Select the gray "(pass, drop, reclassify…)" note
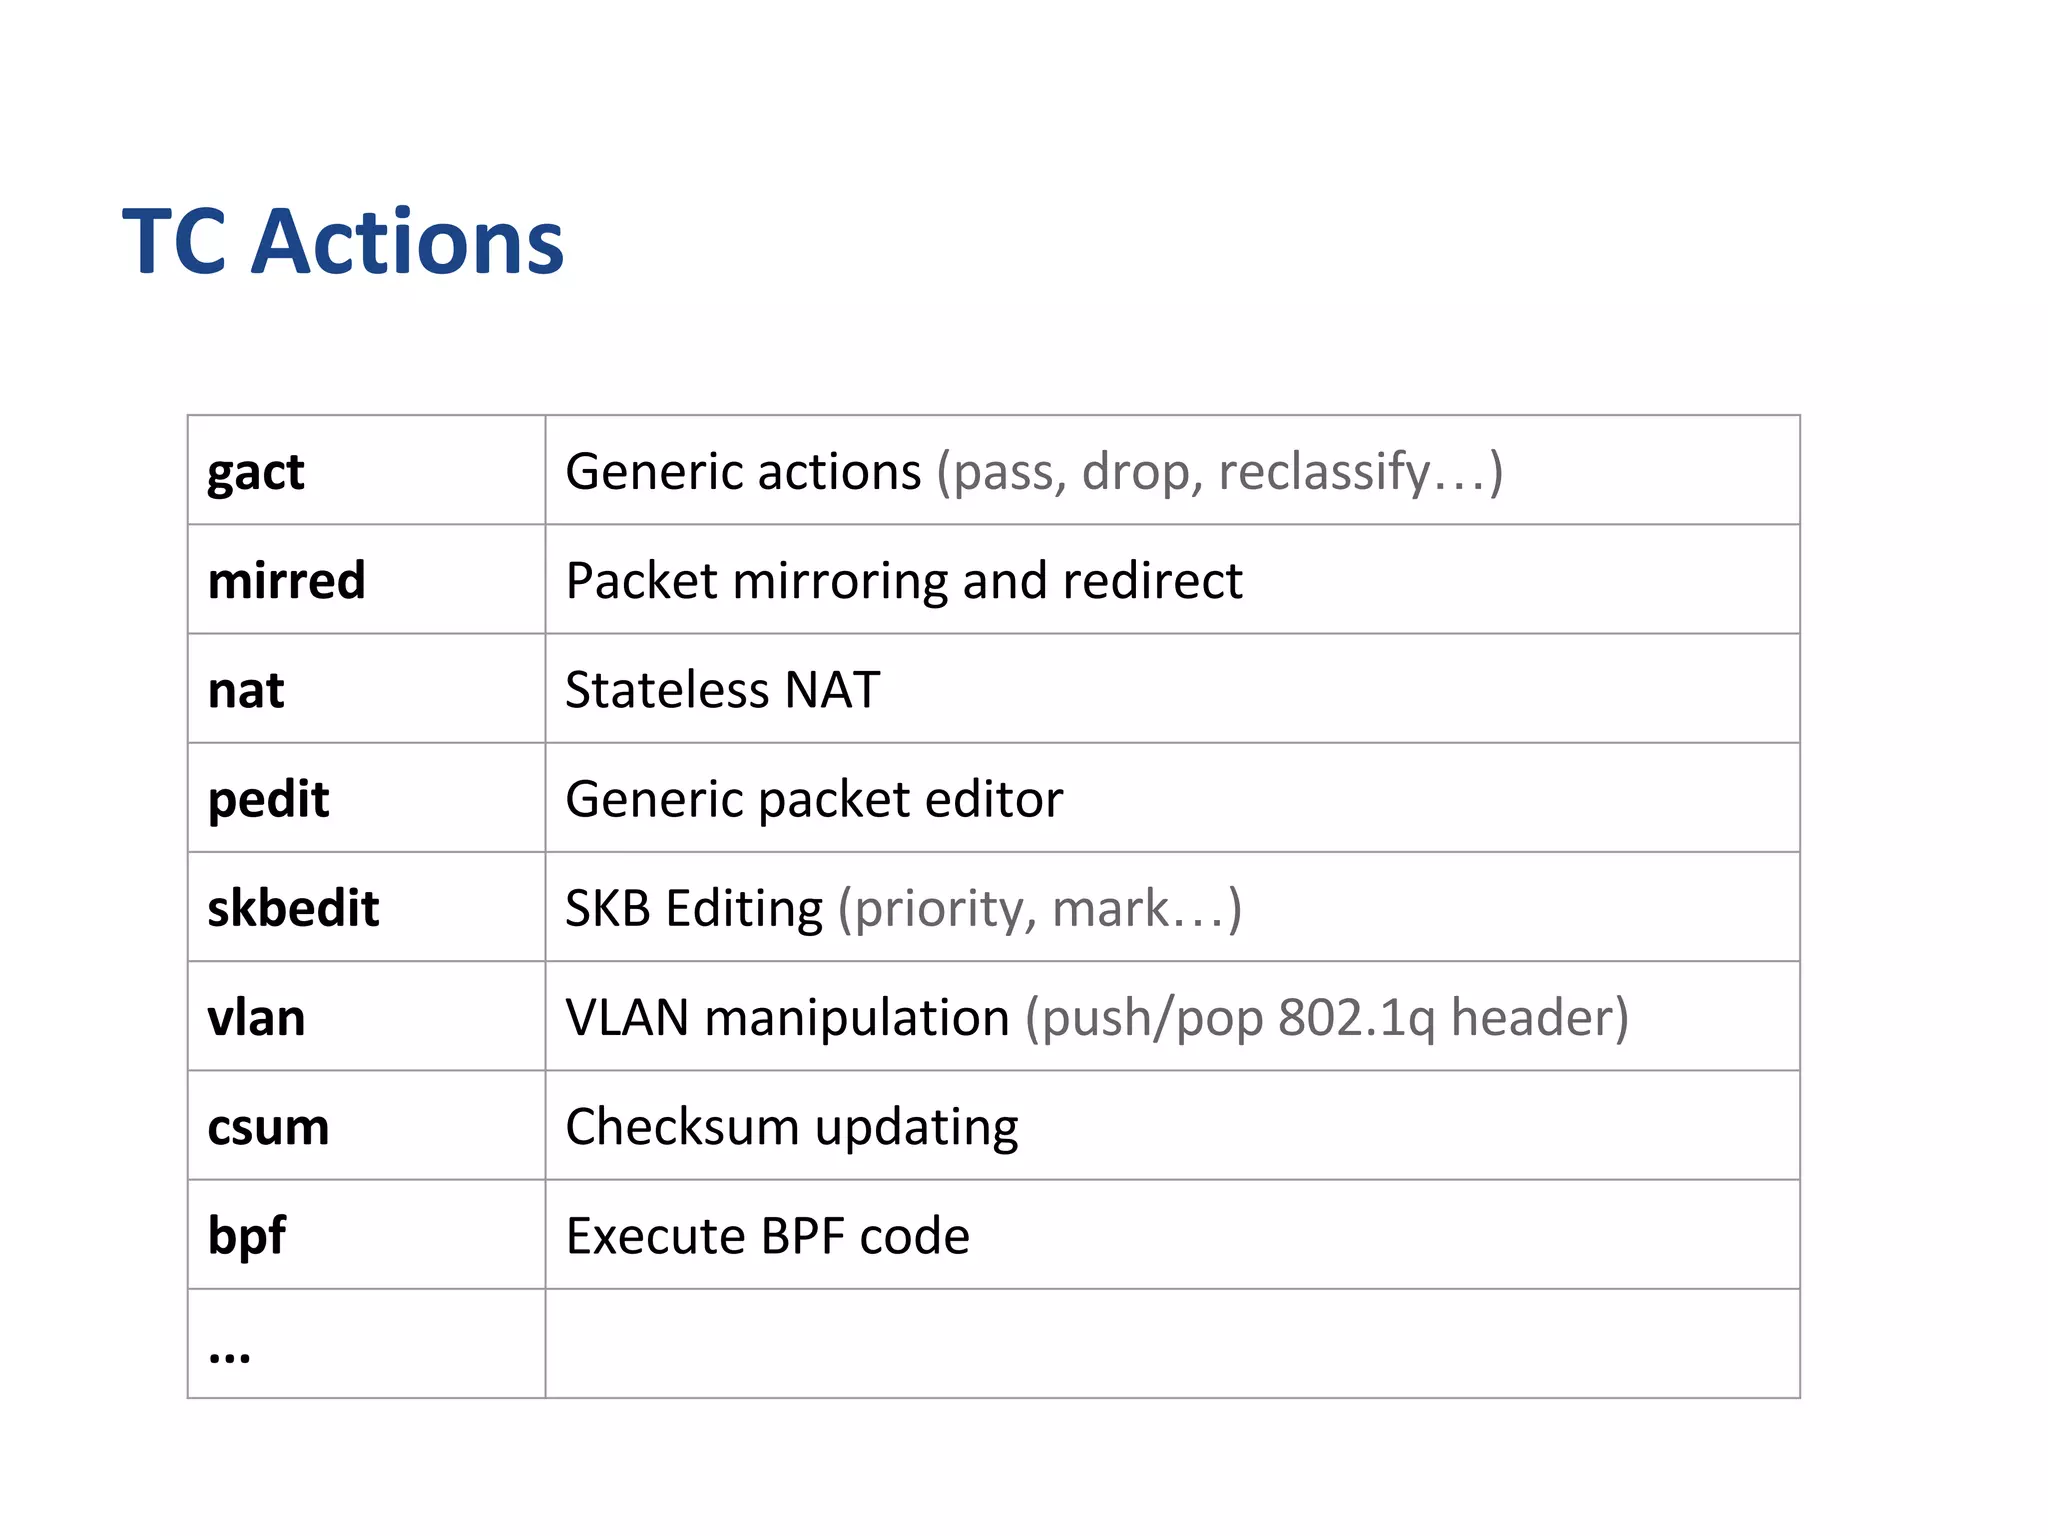This screenshot has height=1536, width=2048. [1219, 471]
